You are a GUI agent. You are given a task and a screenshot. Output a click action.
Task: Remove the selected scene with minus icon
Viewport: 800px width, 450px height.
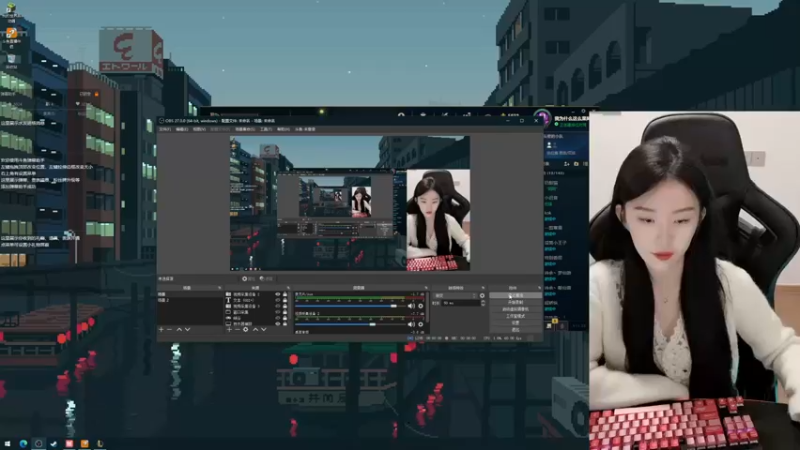pyautogui.click(x=169, y=330)
